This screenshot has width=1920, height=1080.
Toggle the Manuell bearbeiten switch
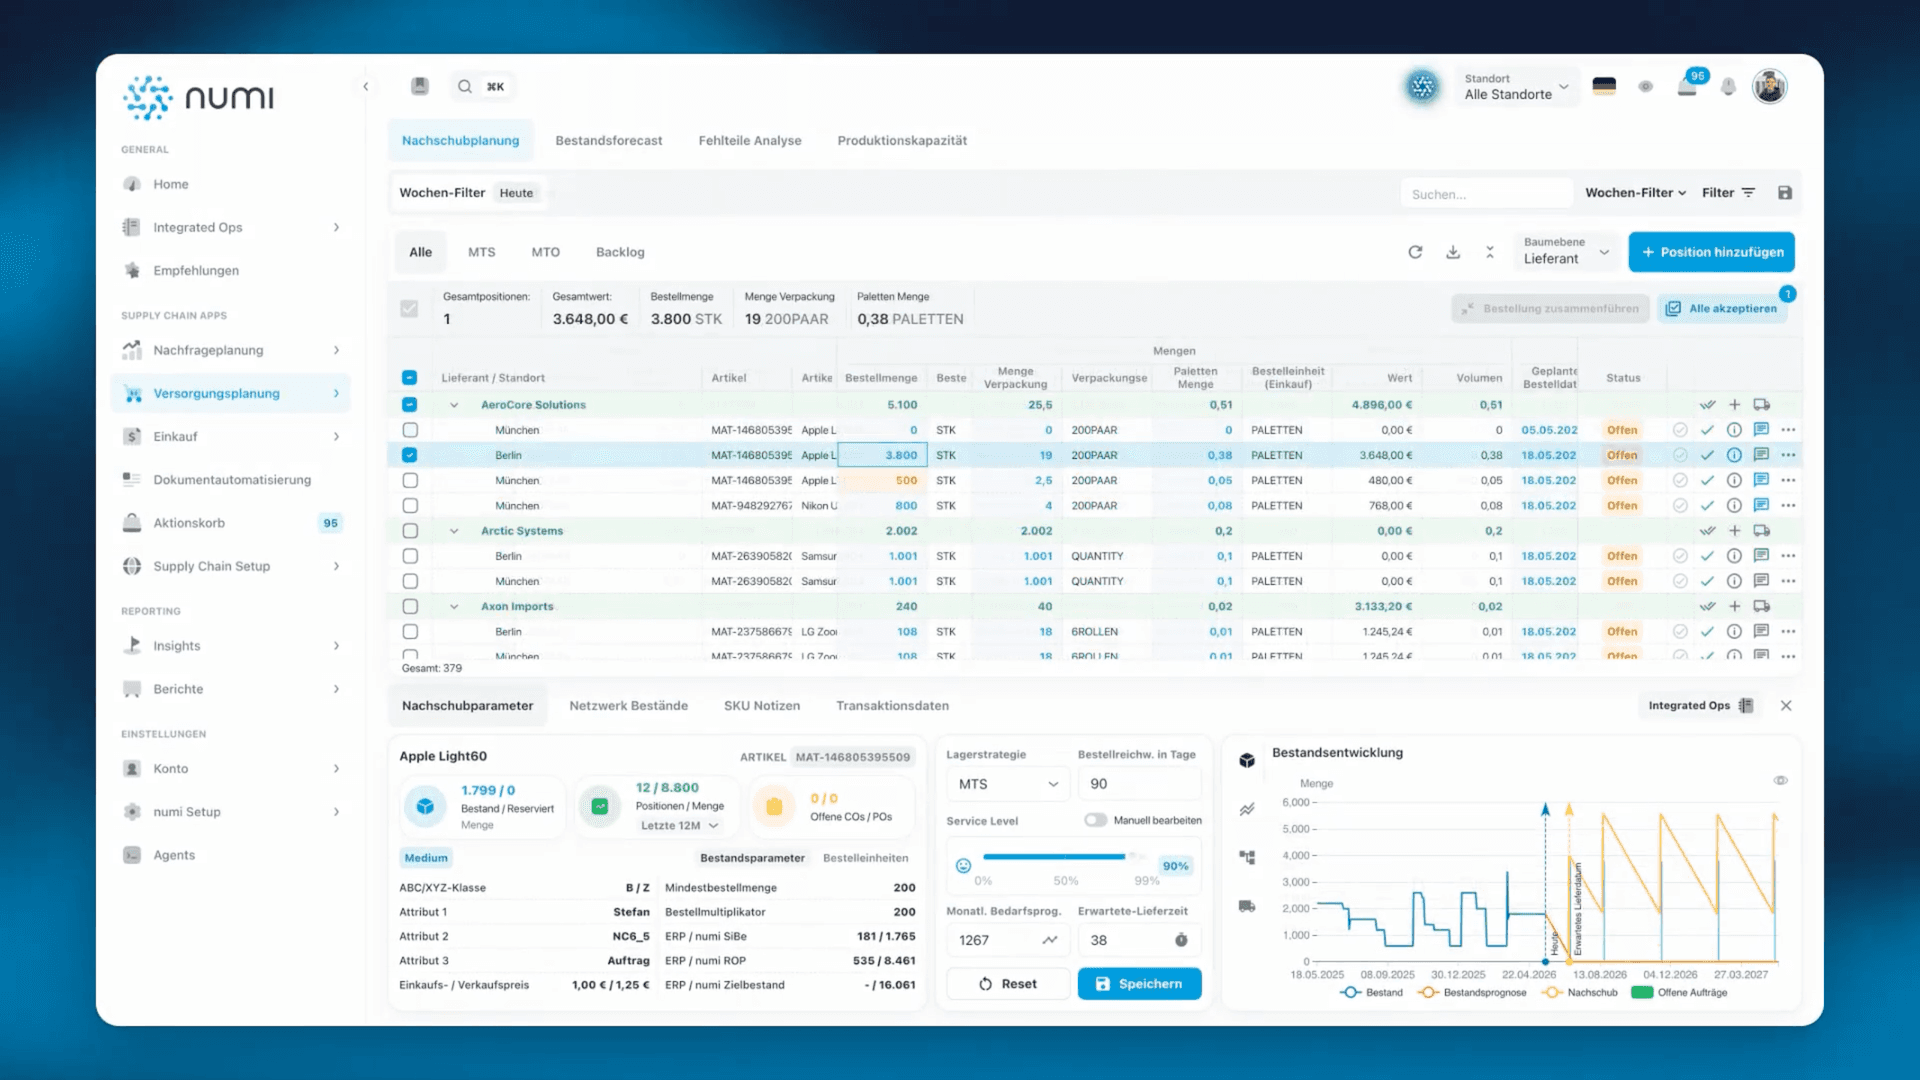1095,820
